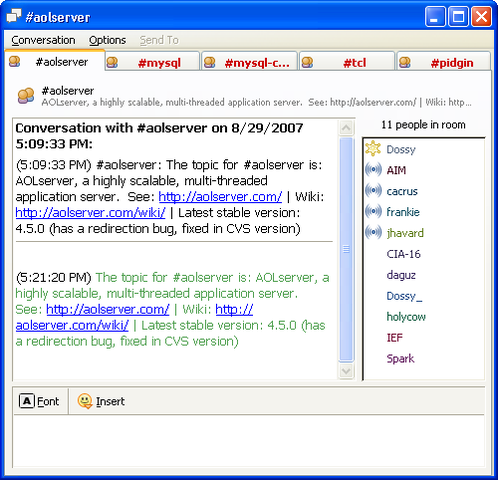
Task: Click the voice icon next to cacrus
Action: coord(373,191)
